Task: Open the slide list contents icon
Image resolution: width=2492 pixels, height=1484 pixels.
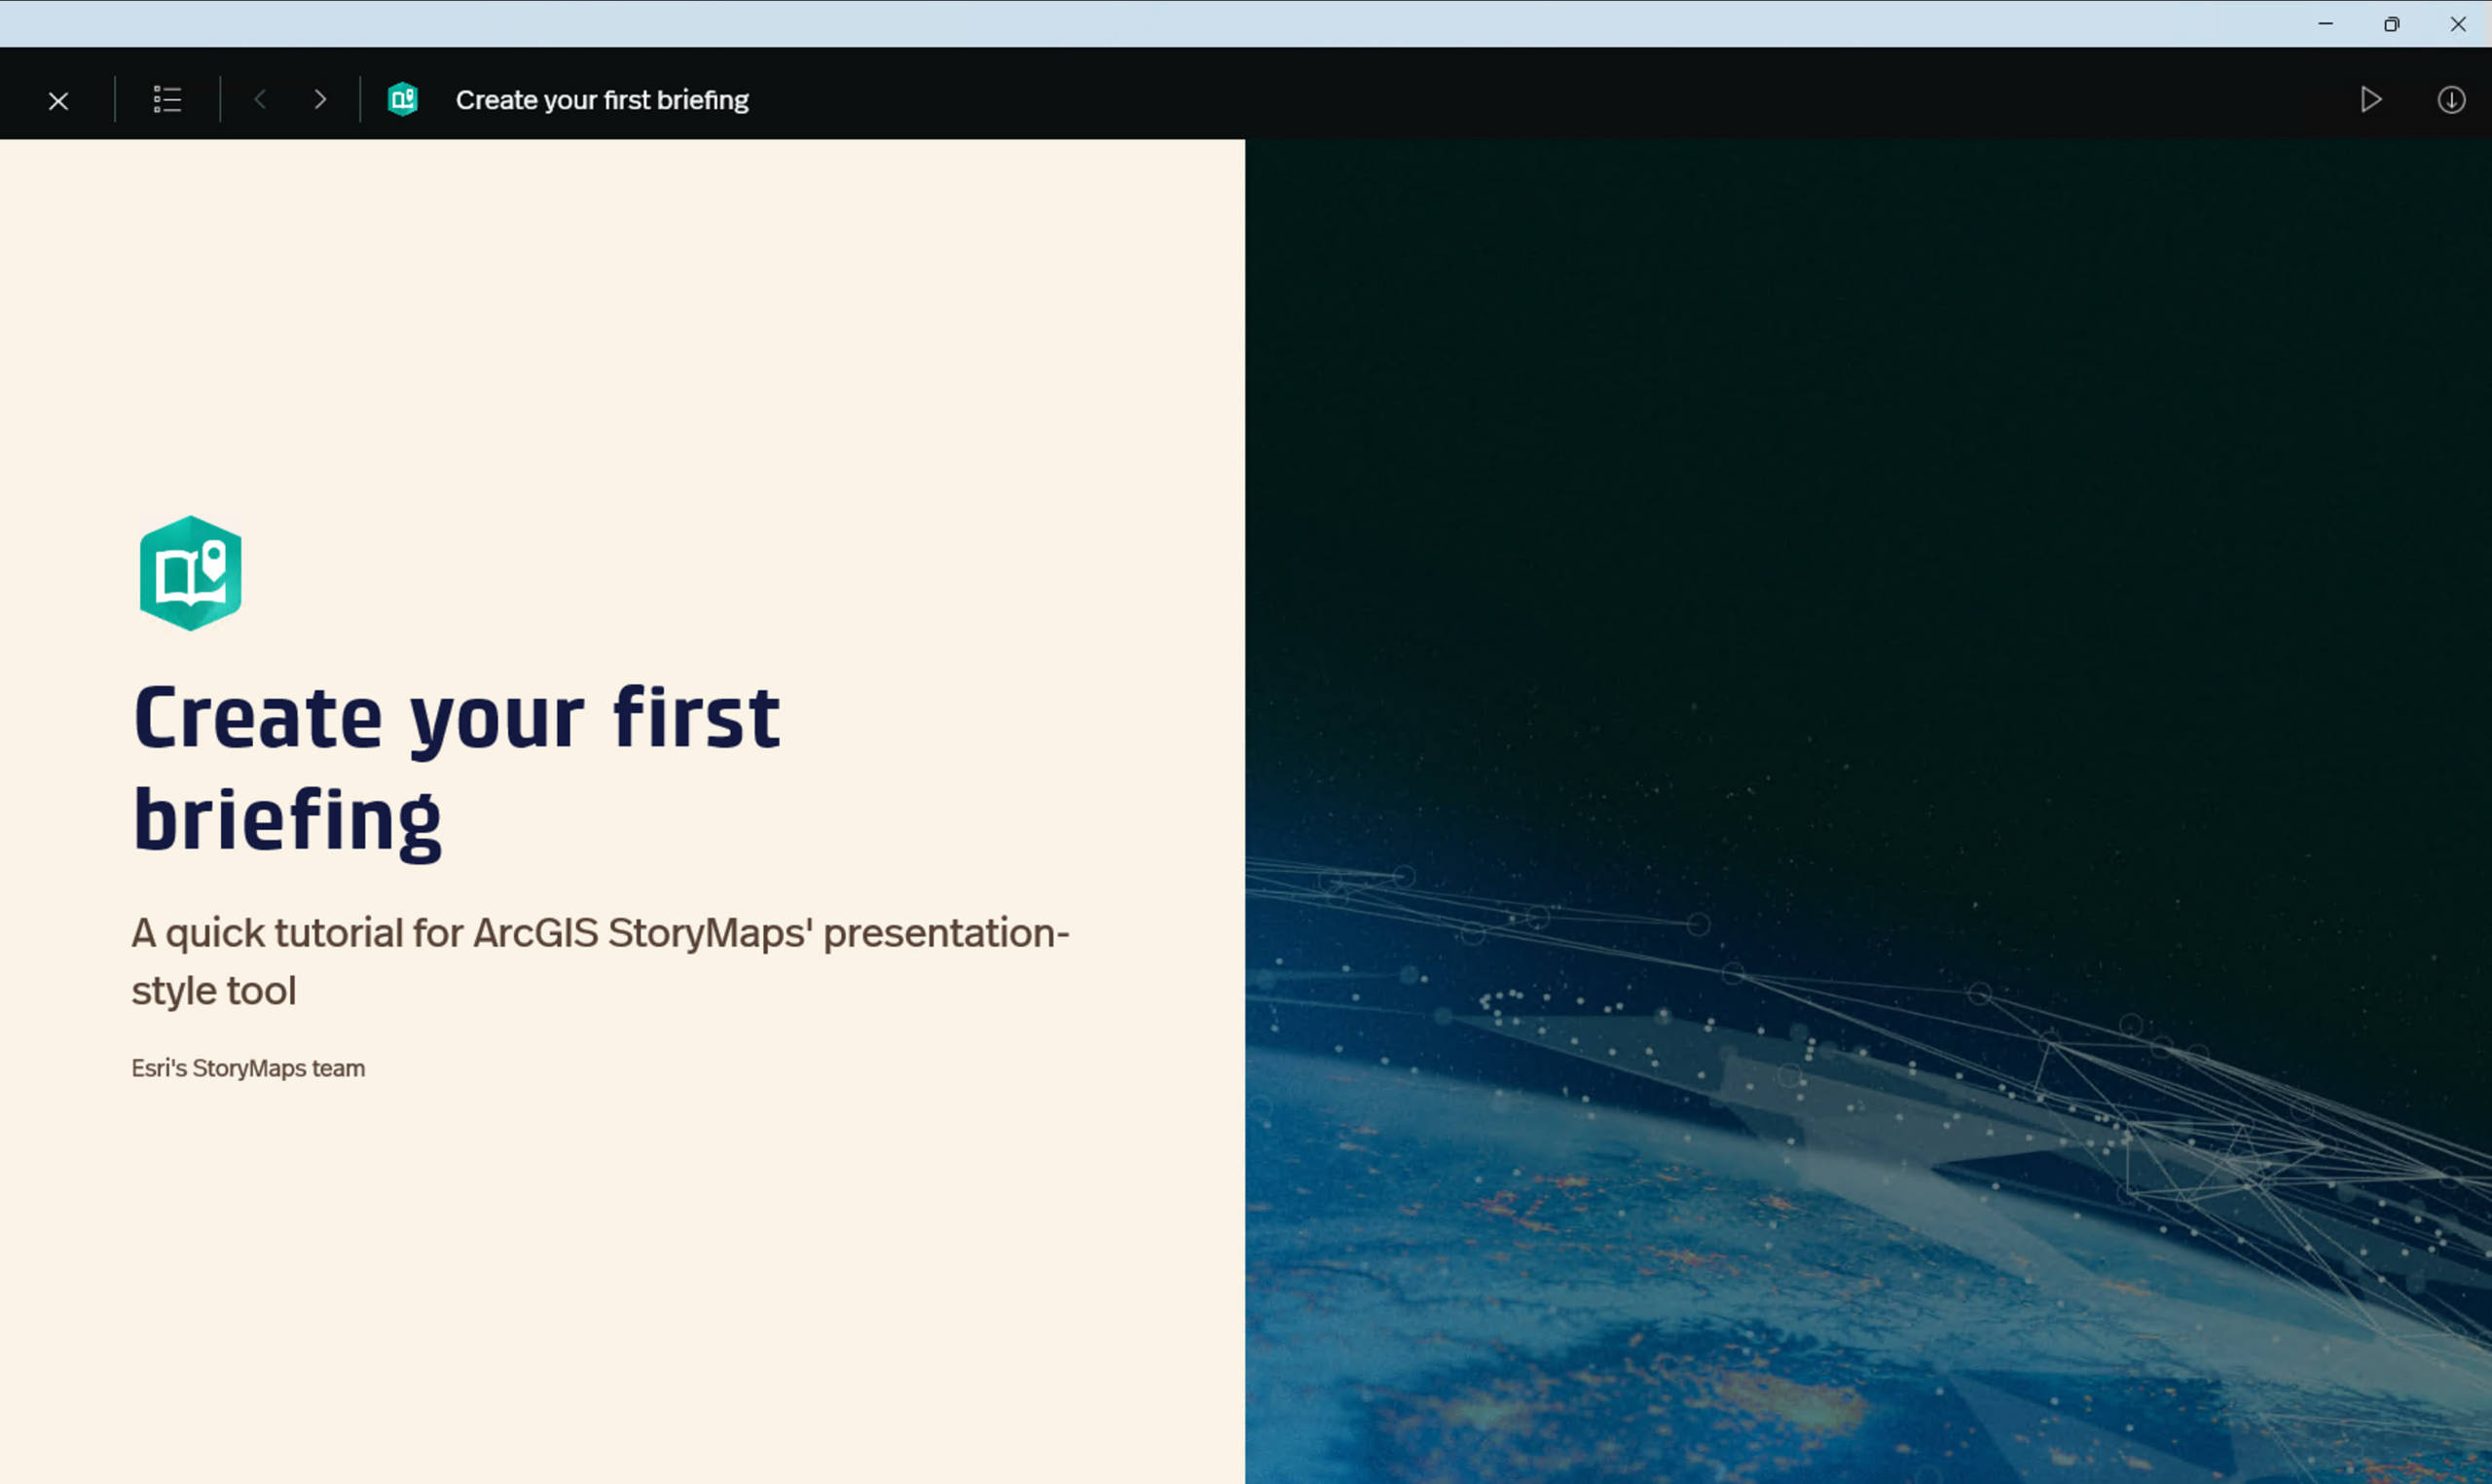Action: click(167, 100)
